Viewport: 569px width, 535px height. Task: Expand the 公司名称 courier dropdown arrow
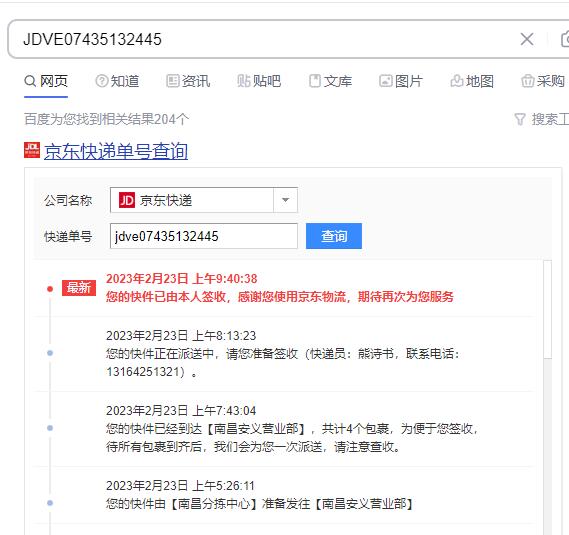(x=286, y=200)
